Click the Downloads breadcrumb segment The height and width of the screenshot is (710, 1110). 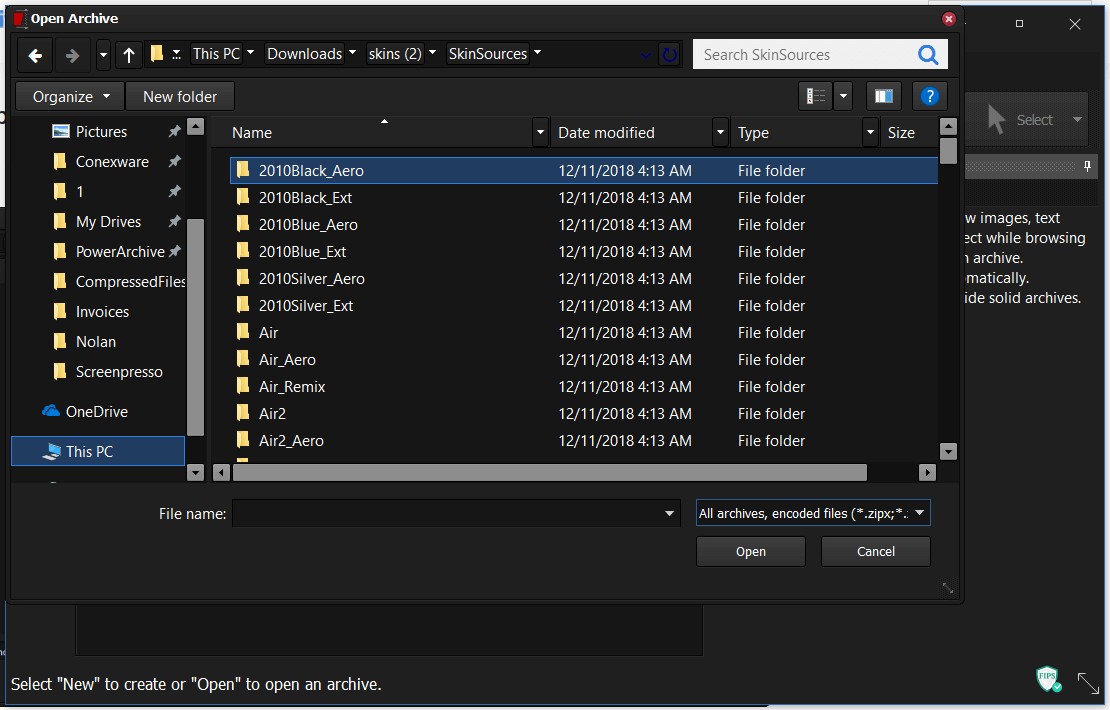click(304, 54)
